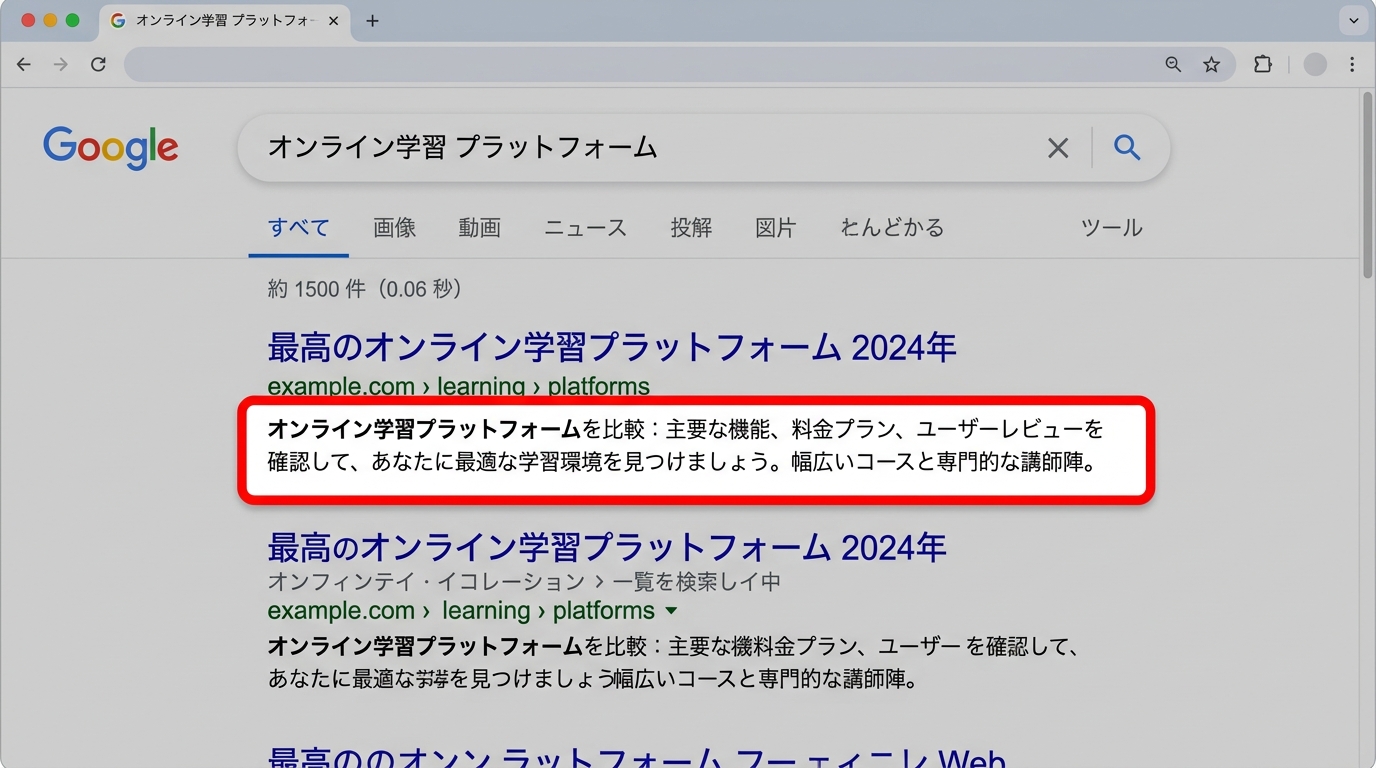This screenshot has height=768, width=1376.
Task: Click the Google logo
Action: (111, 148)
